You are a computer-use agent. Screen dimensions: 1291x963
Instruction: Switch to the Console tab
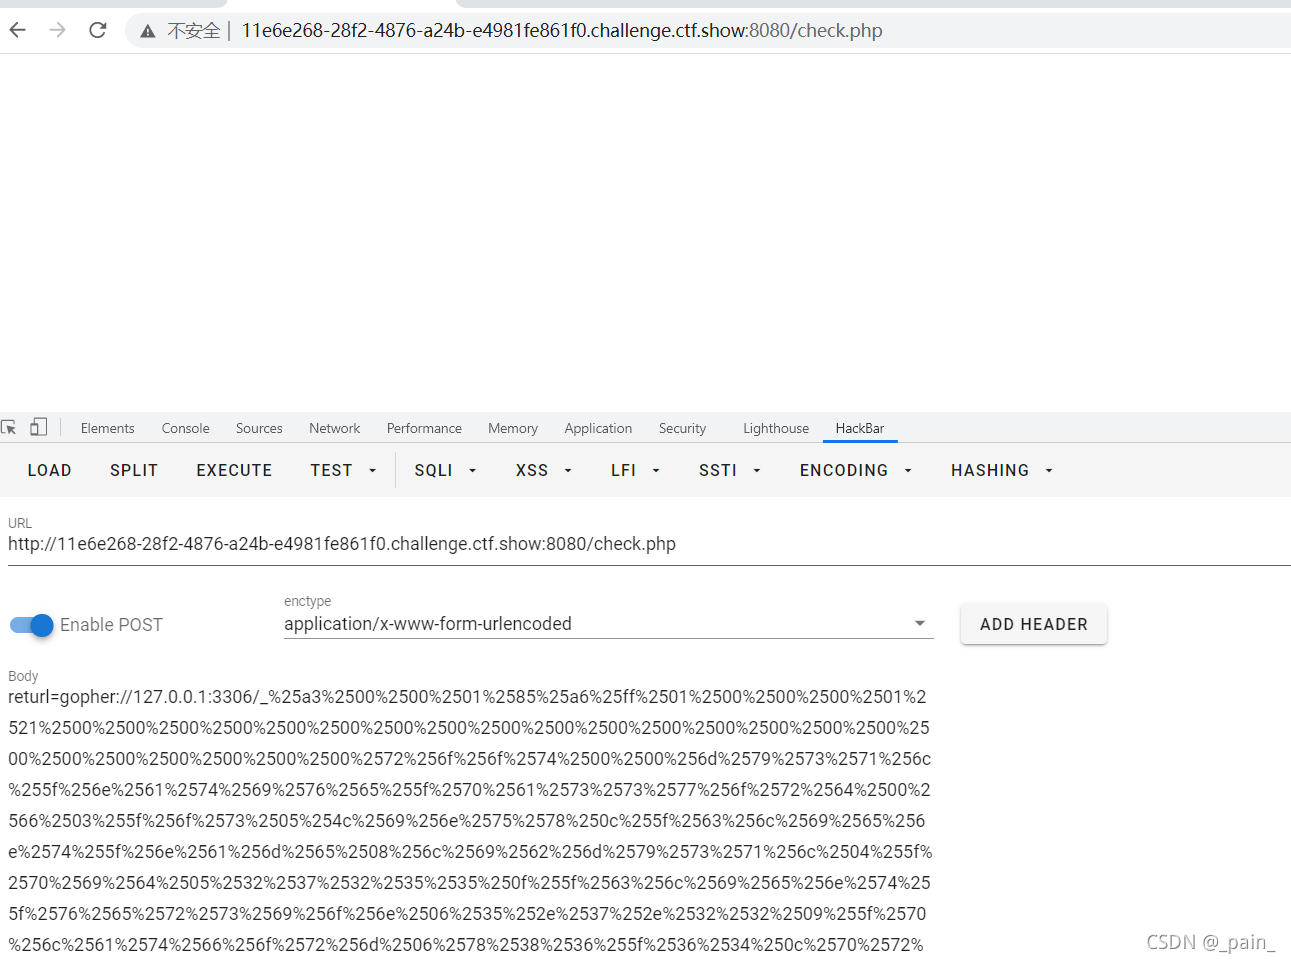click(x=185, y=428)
